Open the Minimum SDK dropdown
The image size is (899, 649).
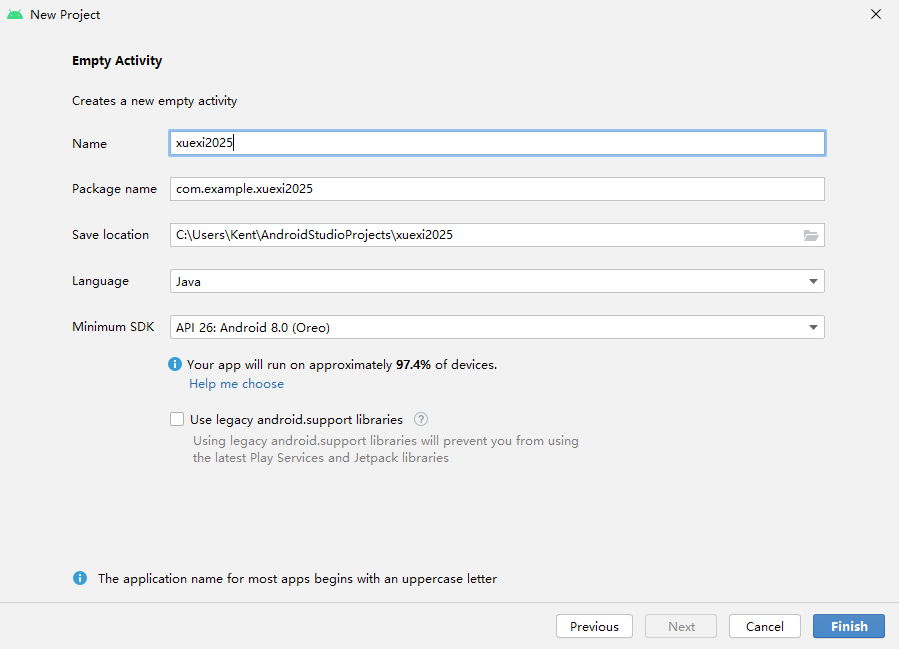497,327
